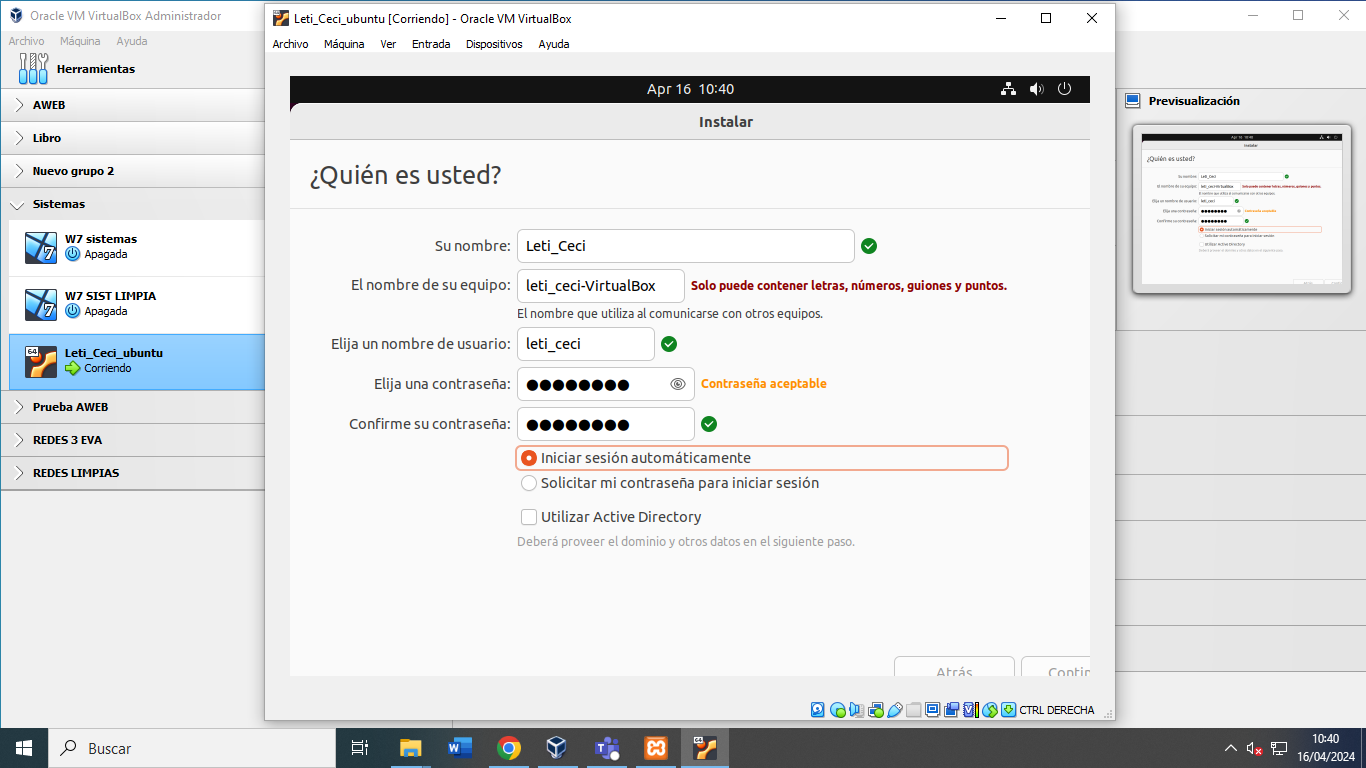
Task: Expand the REDES LIMPIAS group
Action: click(x=19, y=473)
